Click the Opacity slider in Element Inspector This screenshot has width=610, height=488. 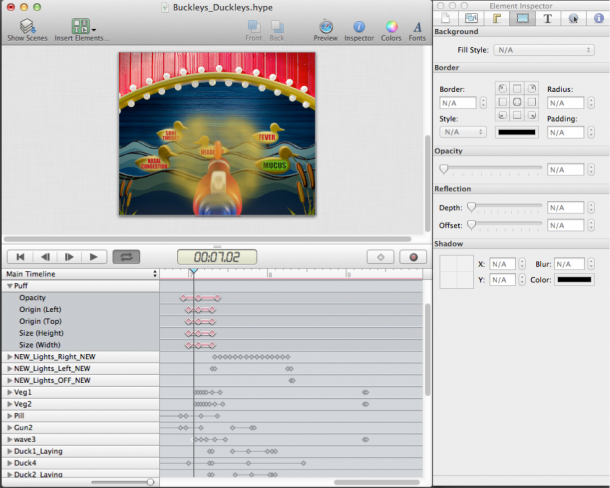pos(491,169)
